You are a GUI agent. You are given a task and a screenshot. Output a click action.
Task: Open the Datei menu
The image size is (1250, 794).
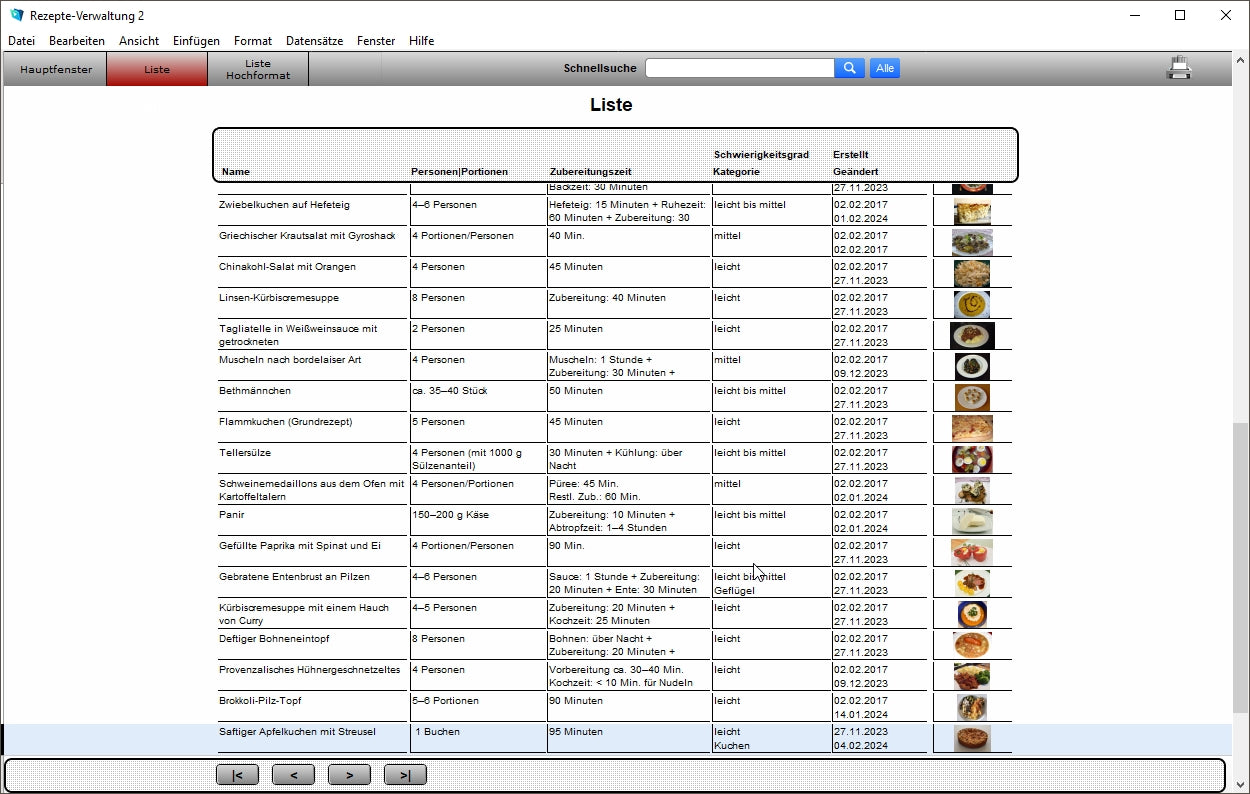(x=21, y=41)
